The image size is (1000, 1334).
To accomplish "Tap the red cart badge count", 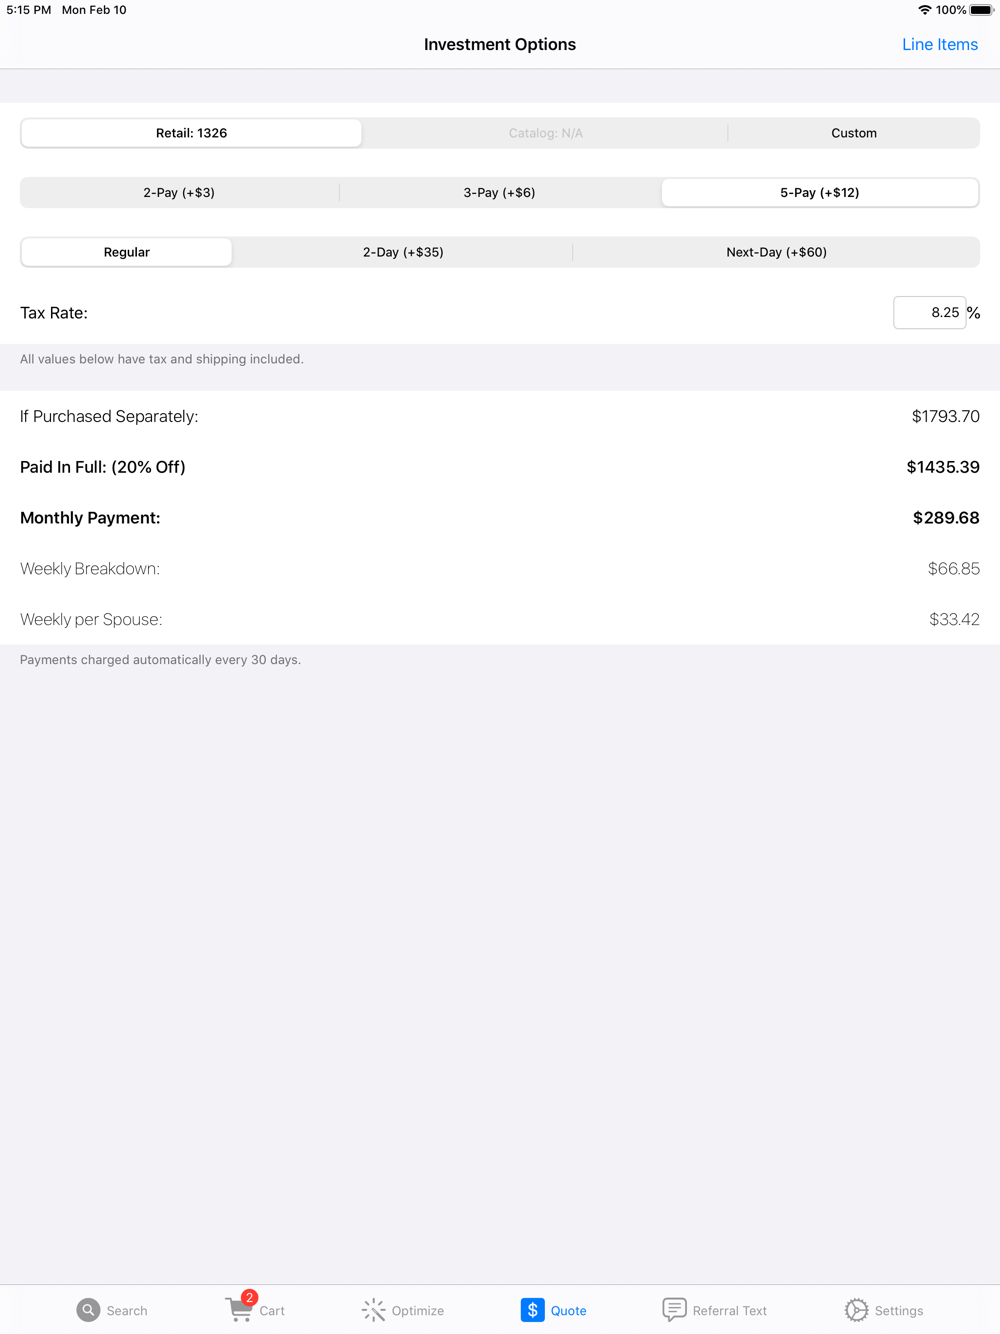I will coord(249,1298).
